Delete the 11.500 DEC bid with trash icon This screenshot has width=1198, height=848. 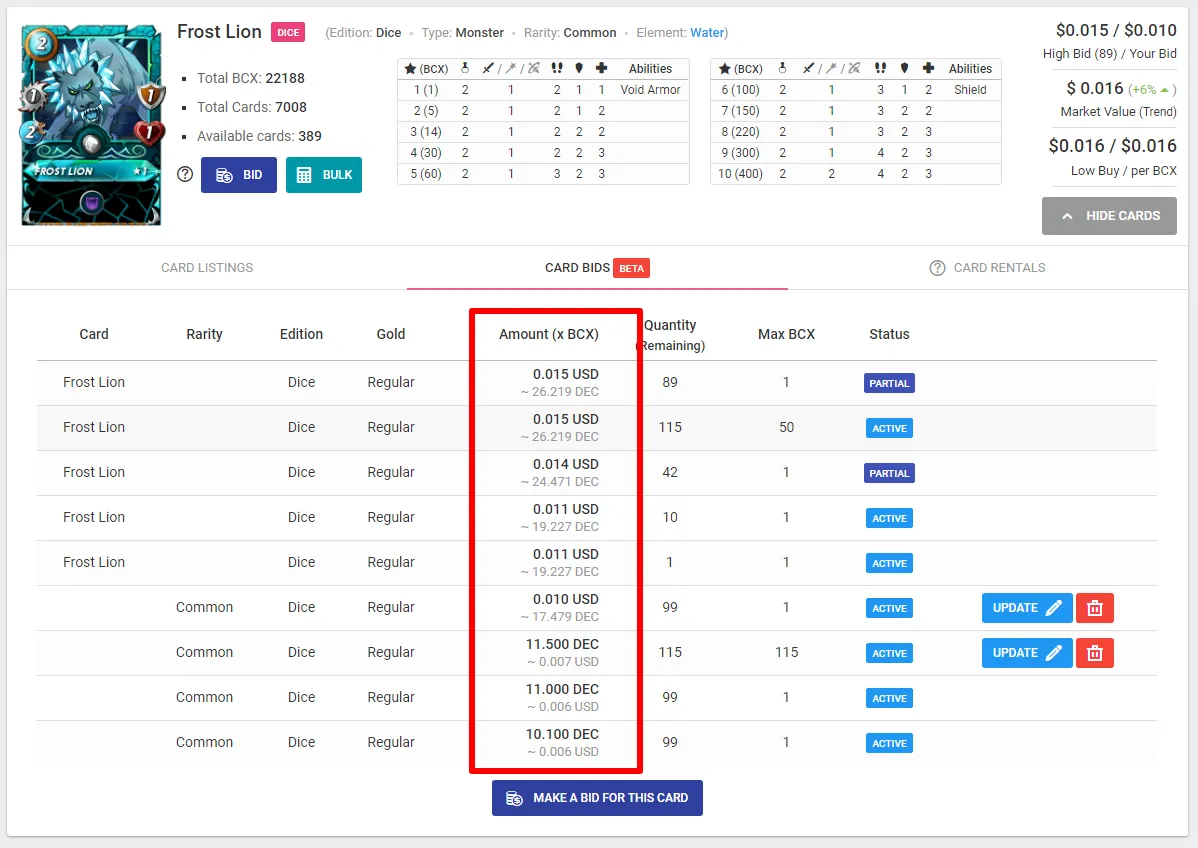click(1095, 653)
